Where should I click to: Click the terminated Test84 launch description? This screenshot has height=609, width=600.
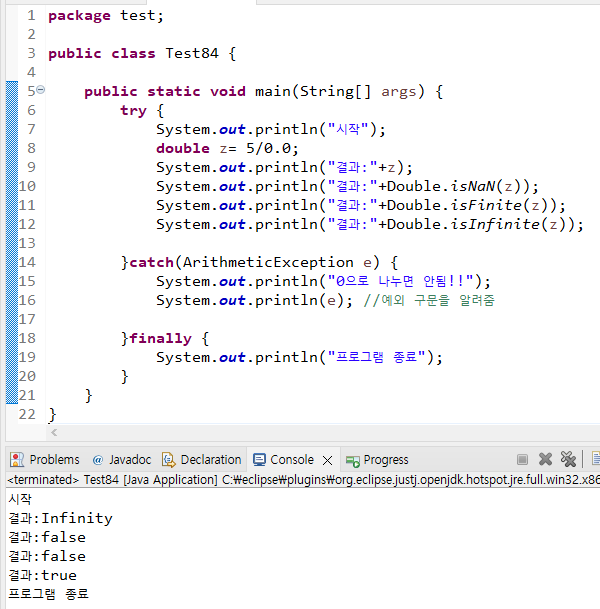coord(303,480)
